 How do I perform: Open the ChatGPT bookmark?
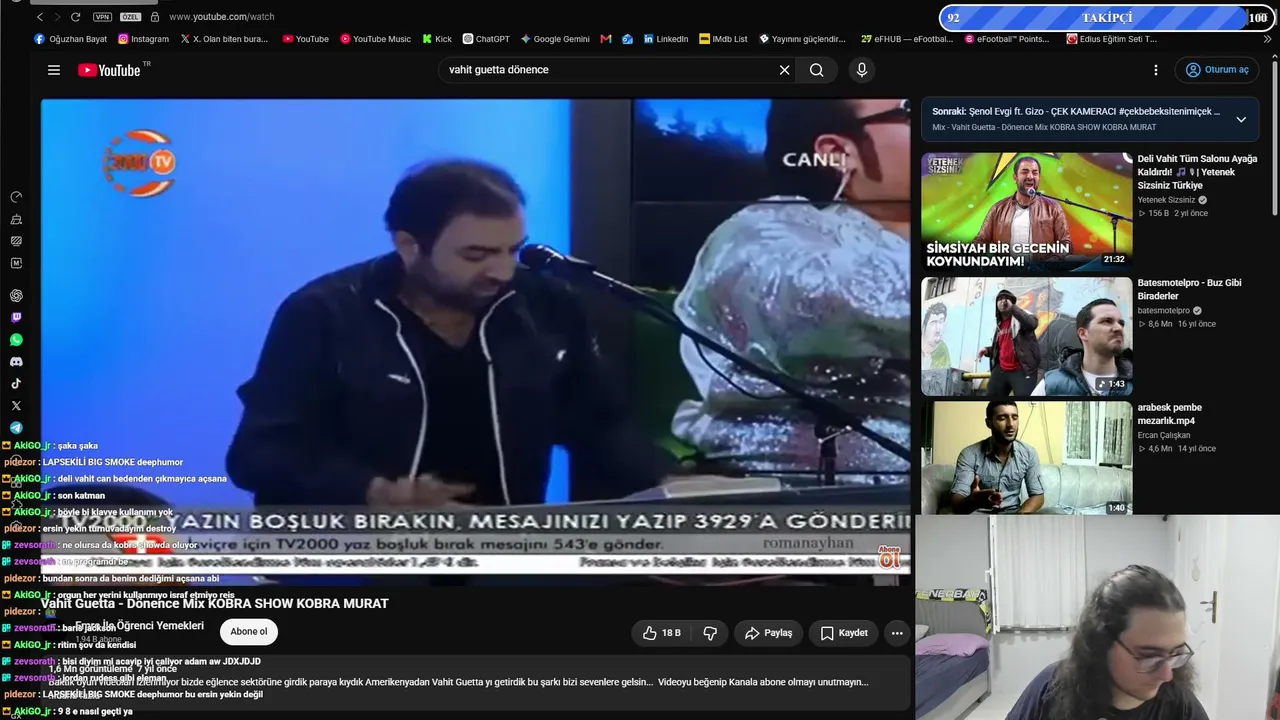486,39
